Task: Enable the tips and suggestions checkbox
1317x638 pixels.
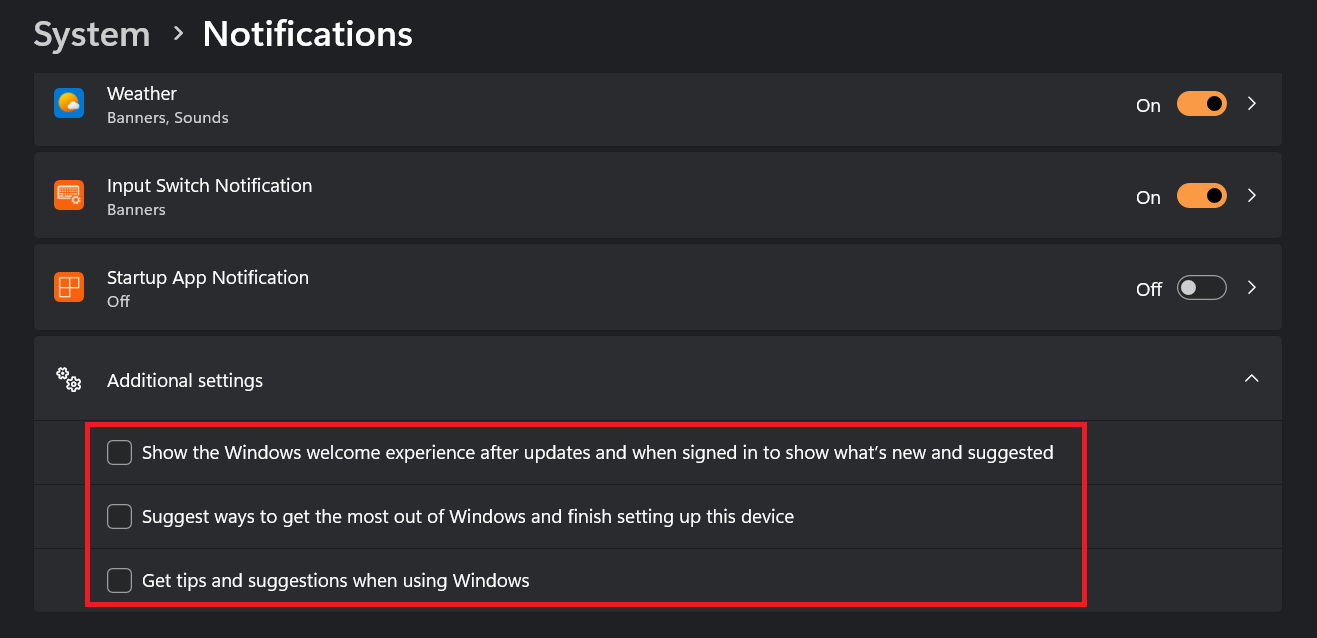Action: tap(120, 580)
